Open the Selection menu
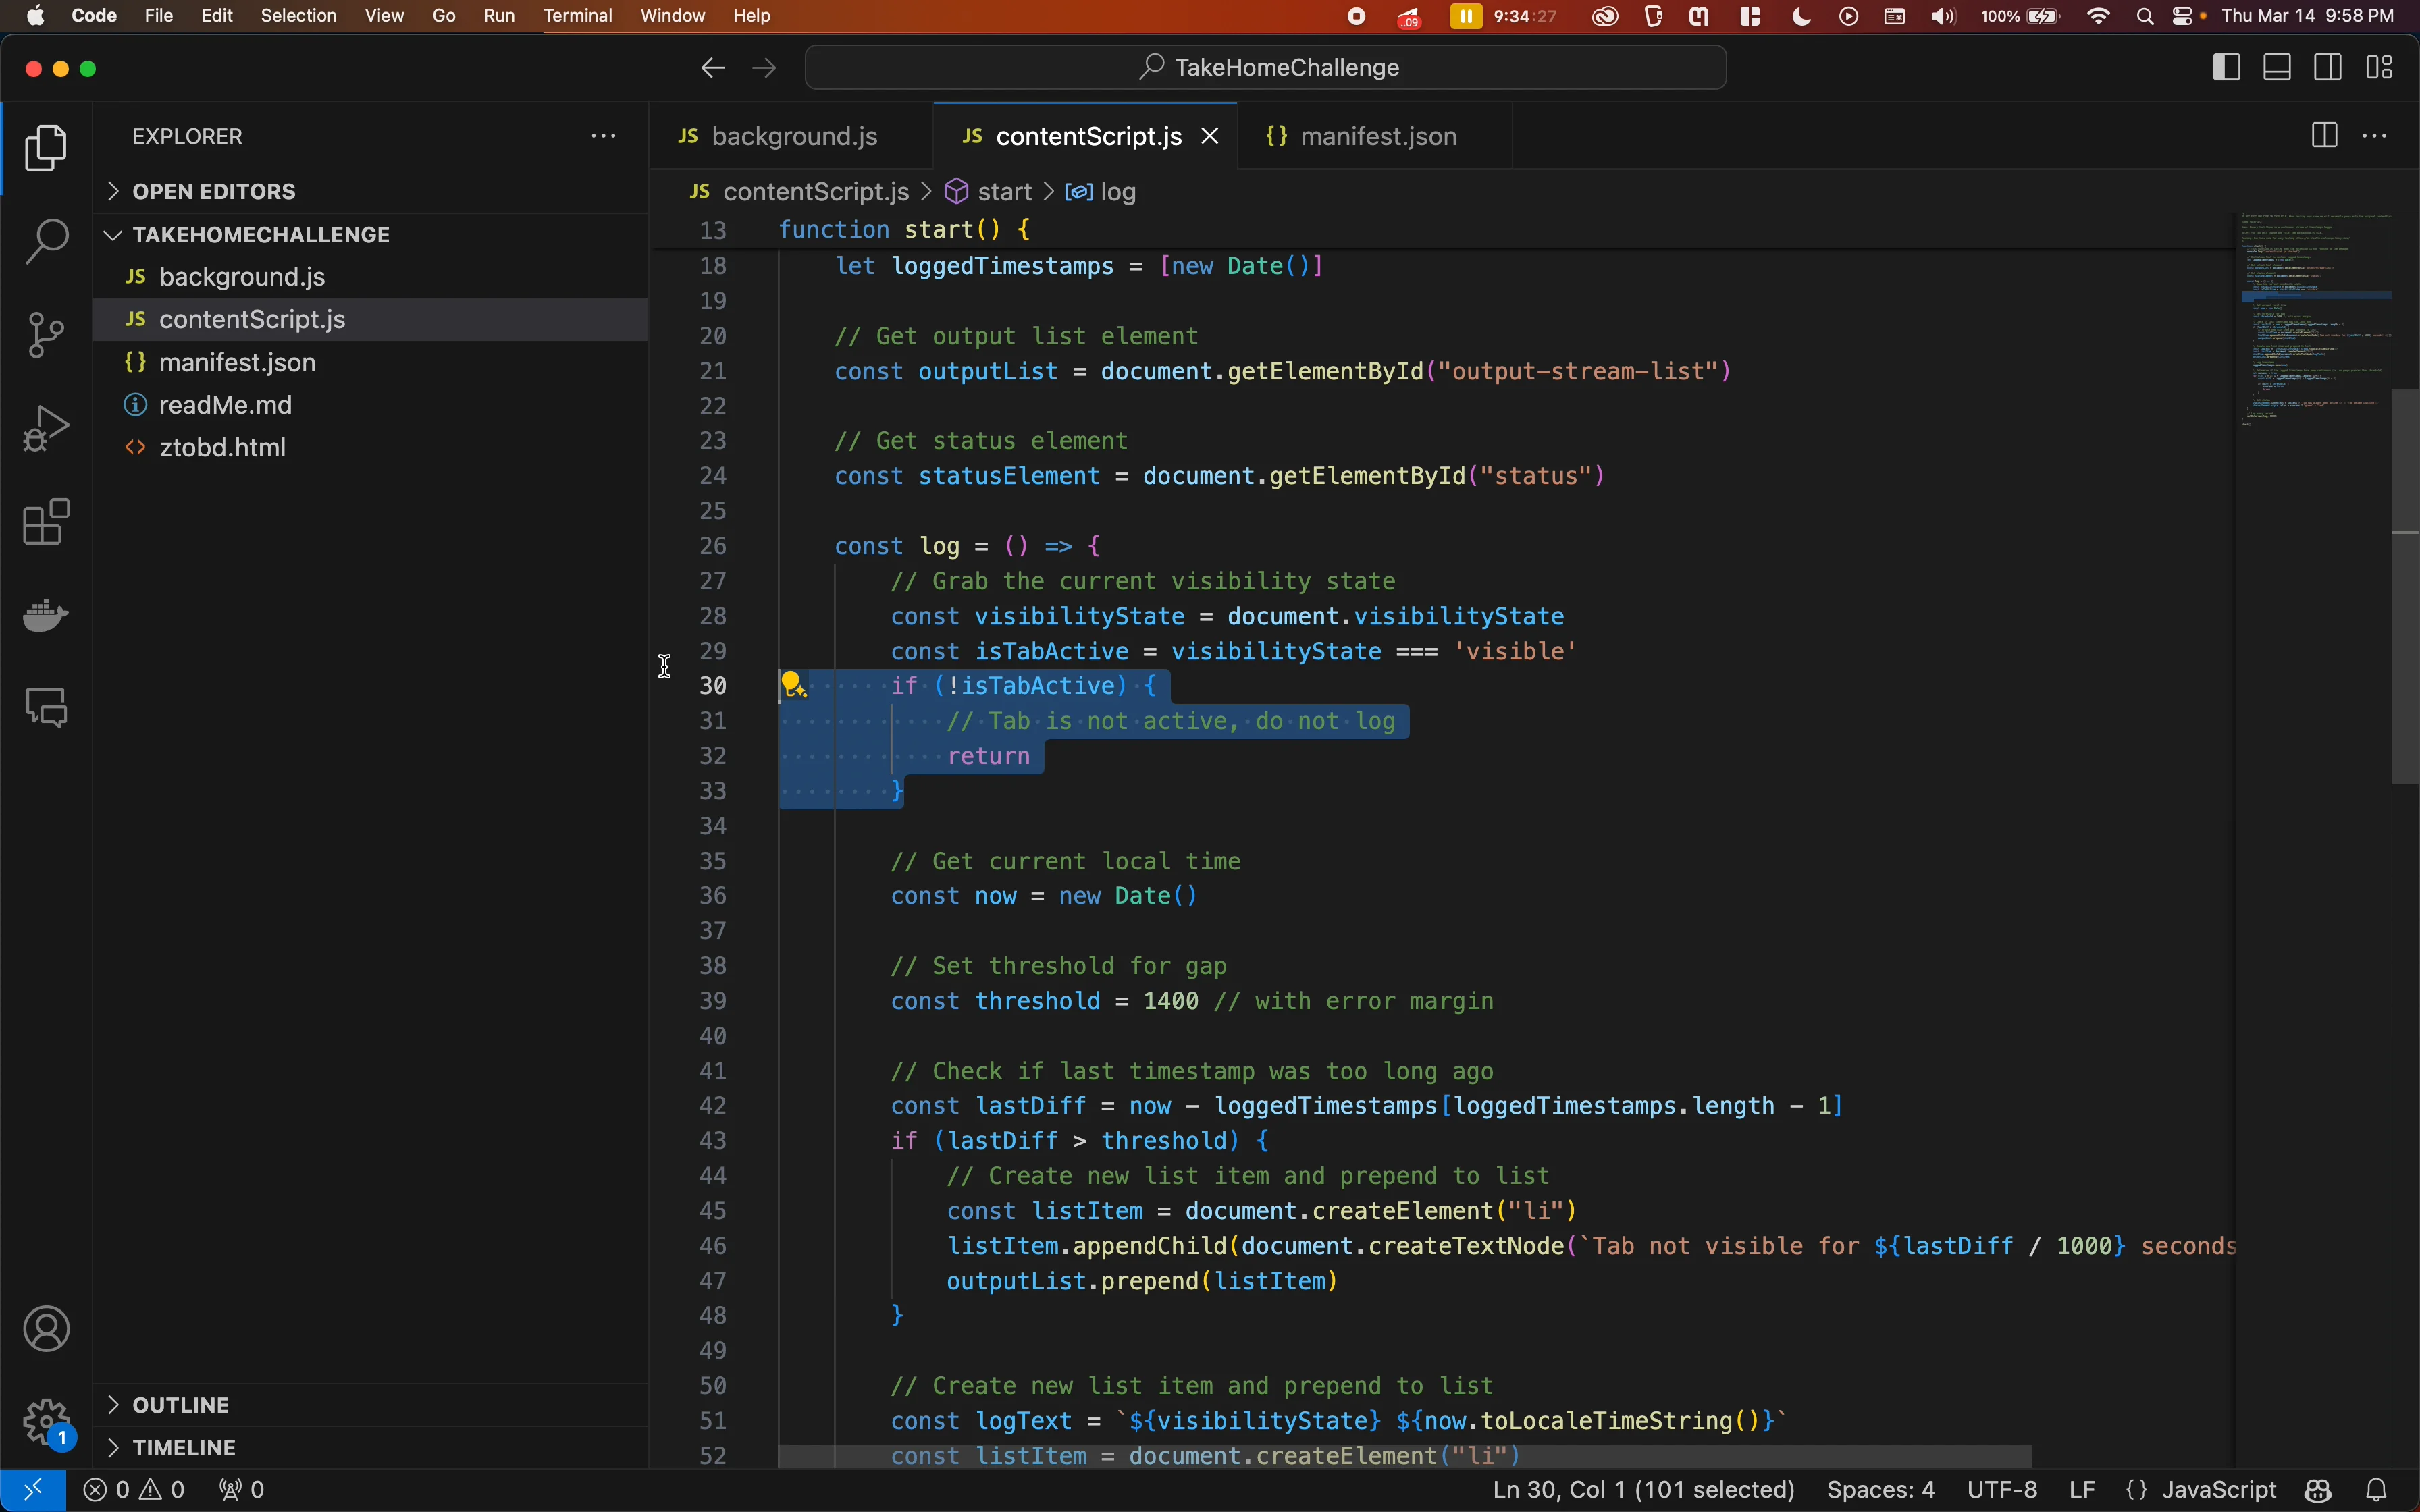The height and width of the screenshot is (1512, 2420). pyautogui.click(x=298, y=16)
